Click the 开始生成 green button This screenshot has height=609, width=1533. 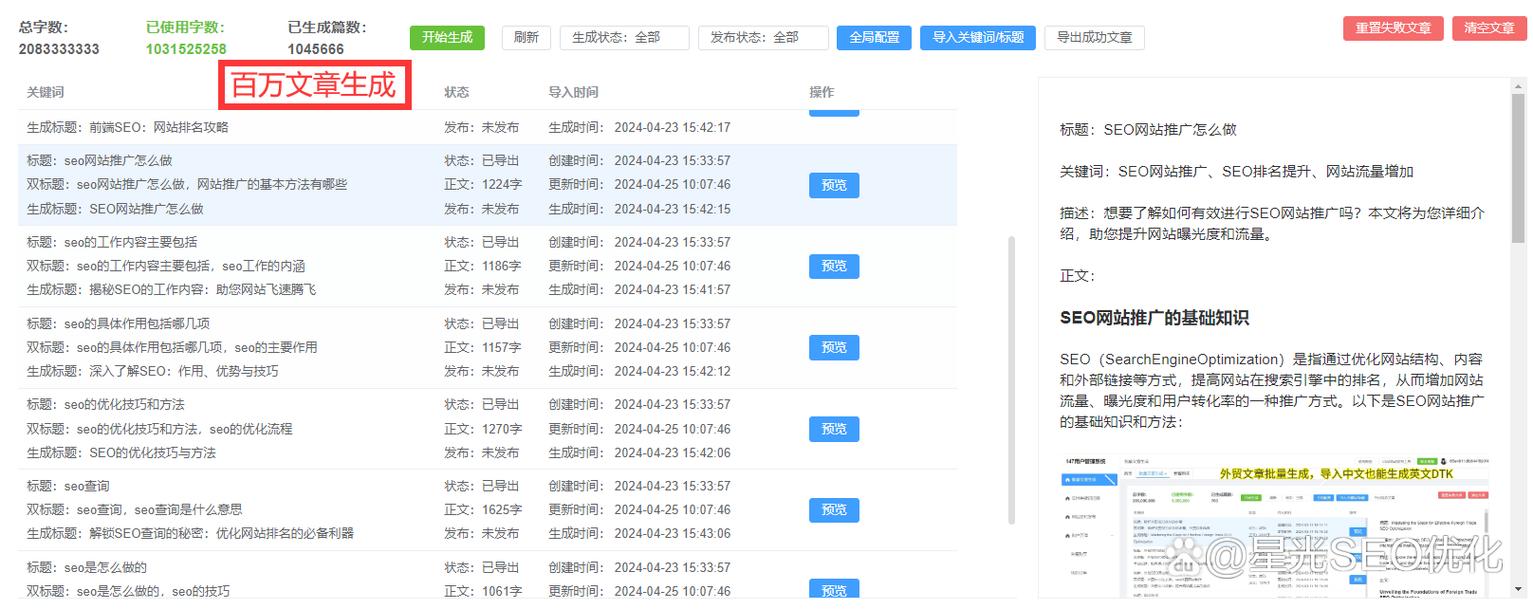[447, 37]
